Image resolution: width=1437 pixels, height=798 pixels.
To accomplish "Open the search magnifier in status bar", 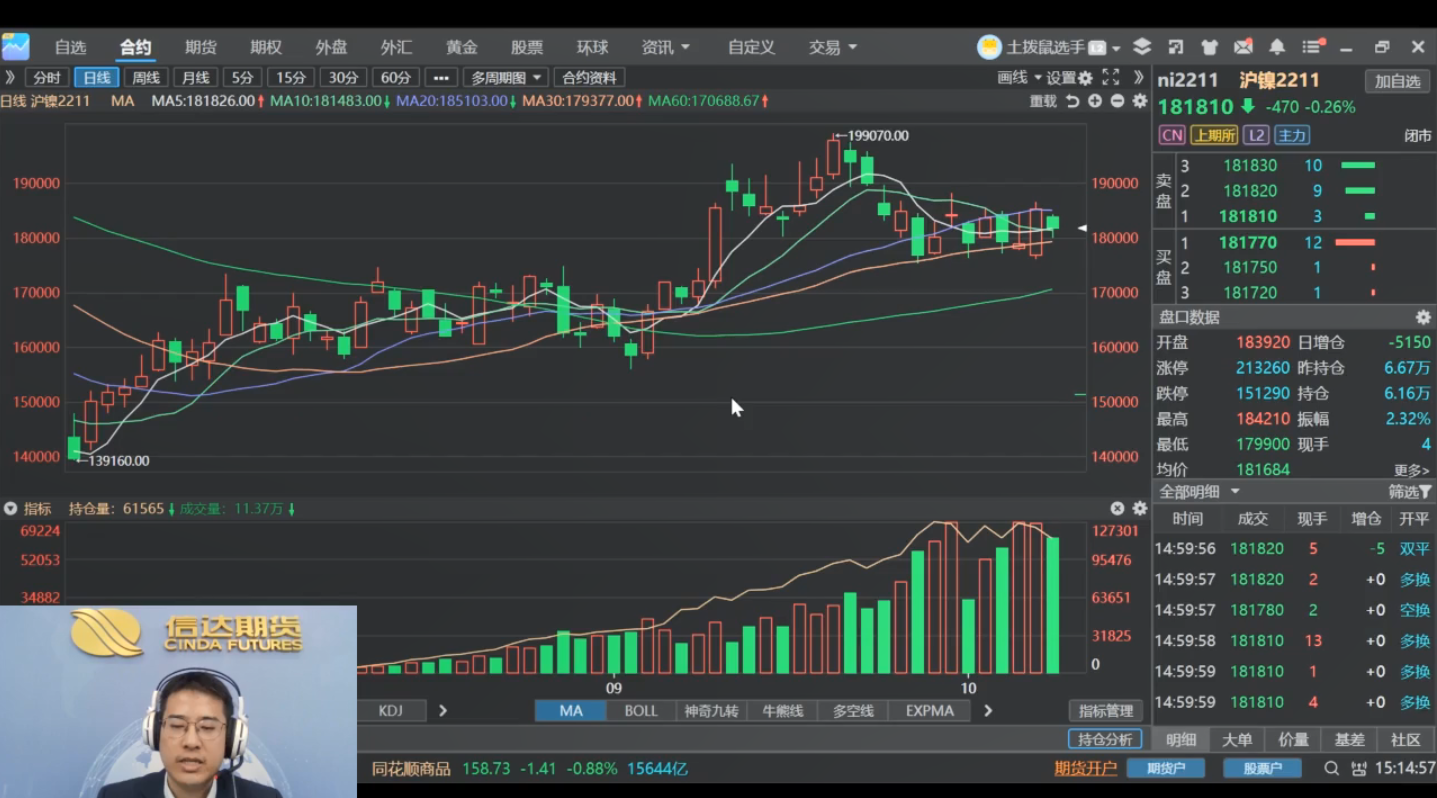I will (x=1331, y=768).
